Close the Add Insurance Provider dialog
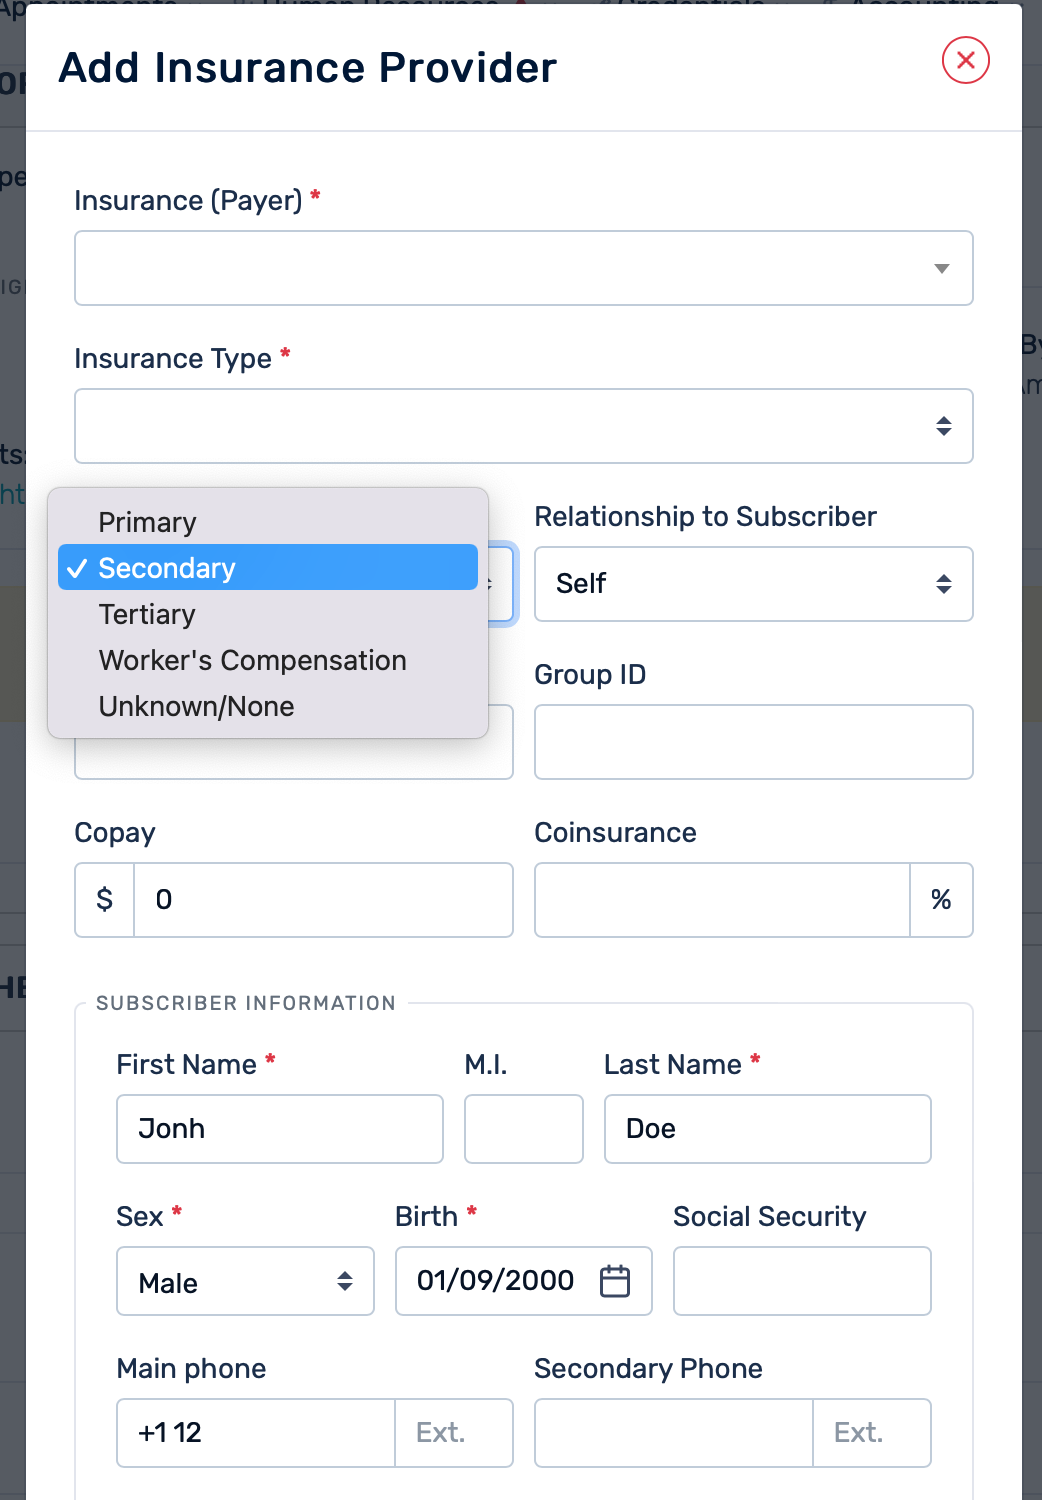Viewport: 1042px width, 1500px height. (965, 61)
